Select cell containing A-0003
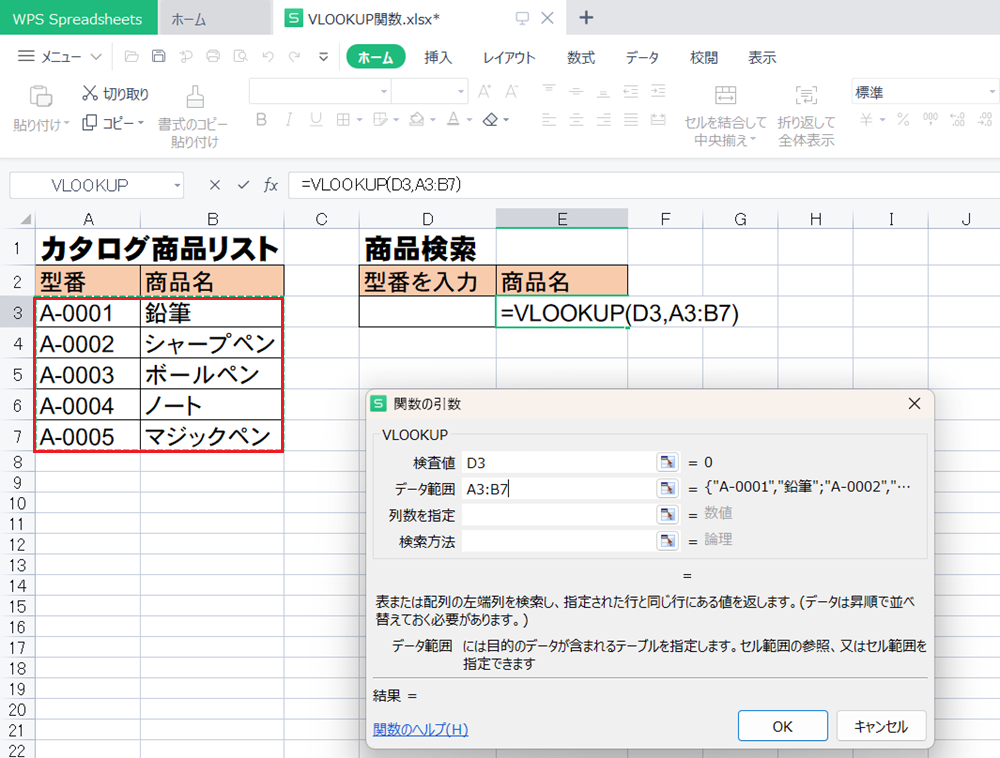Screen dimensions: 1000x758 tap(88, 374)
